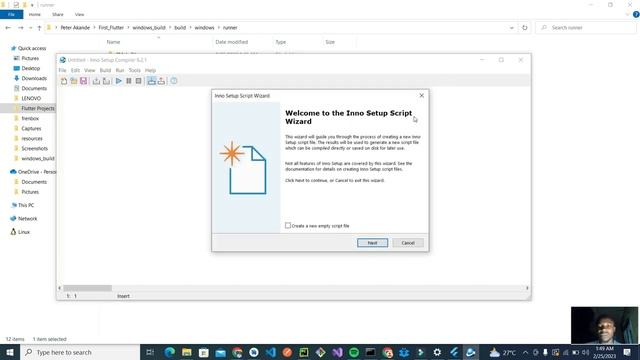Image resolution: width=640 pixels, height=360 pixels.
Task: Open Visual Studio Code from the taskbar
Action: pos(270,352)
